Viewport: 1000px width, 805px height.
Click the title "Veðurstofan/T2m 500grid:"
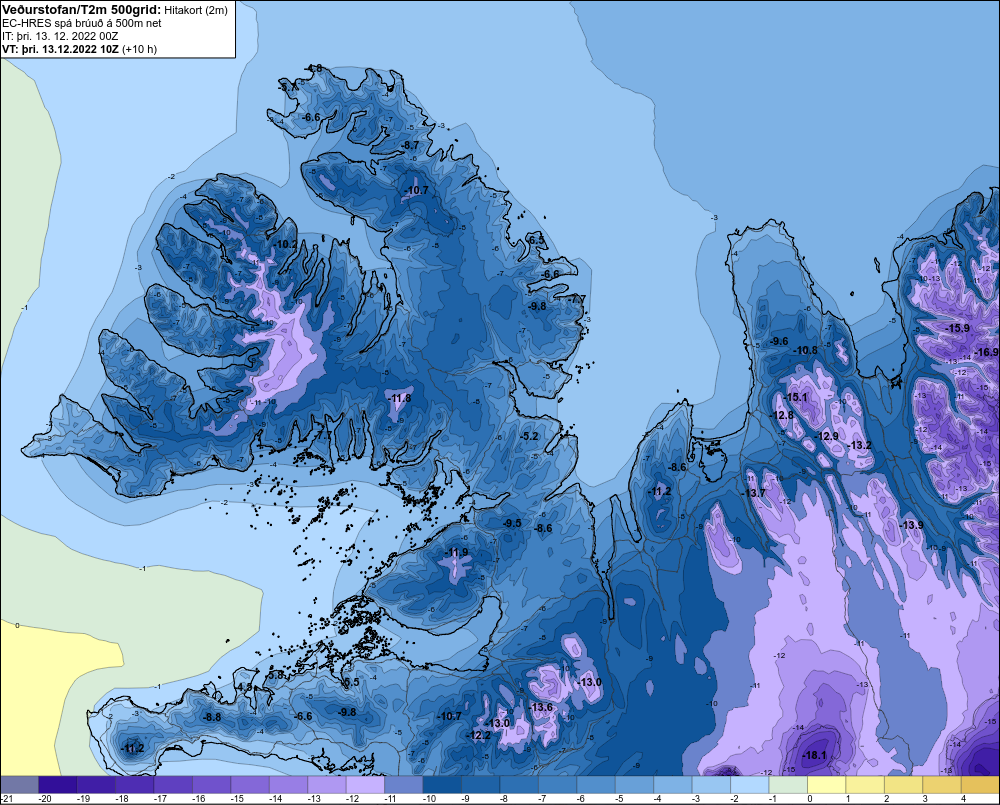(x=82, y=10)
